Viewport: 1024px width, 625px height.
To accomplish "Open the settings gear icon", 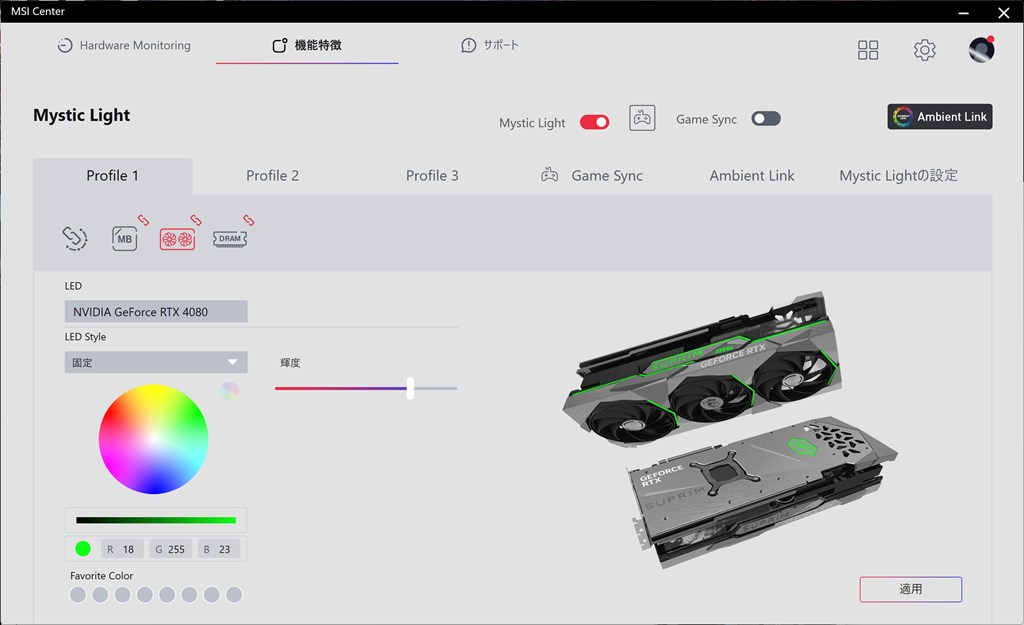I will [x=924, y=50].
